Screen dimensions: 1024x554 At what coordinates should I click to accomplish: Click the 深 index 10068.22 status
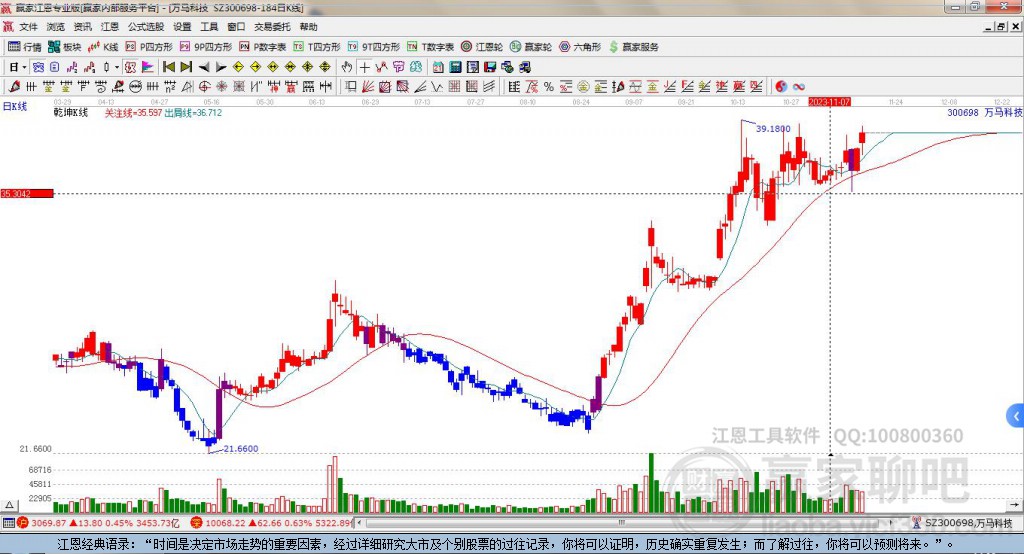coord(271,523)
